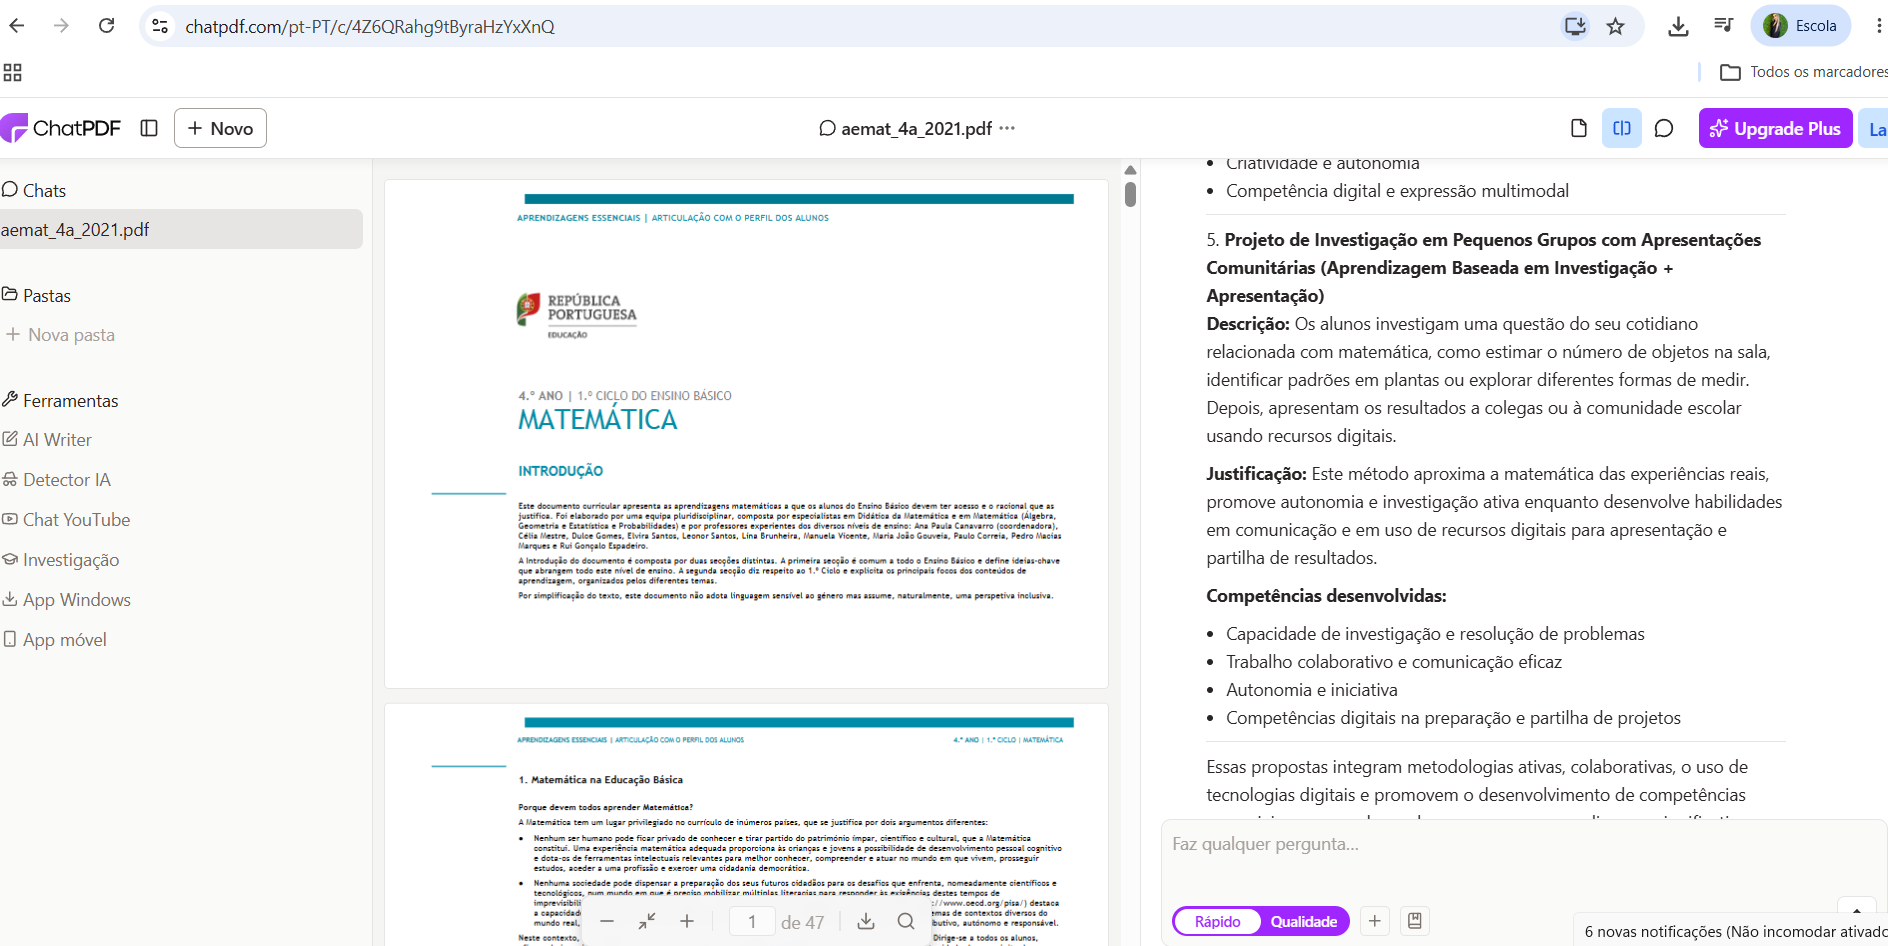
Task: Click the ChatPDF logo
Action: tap(60, 128)
